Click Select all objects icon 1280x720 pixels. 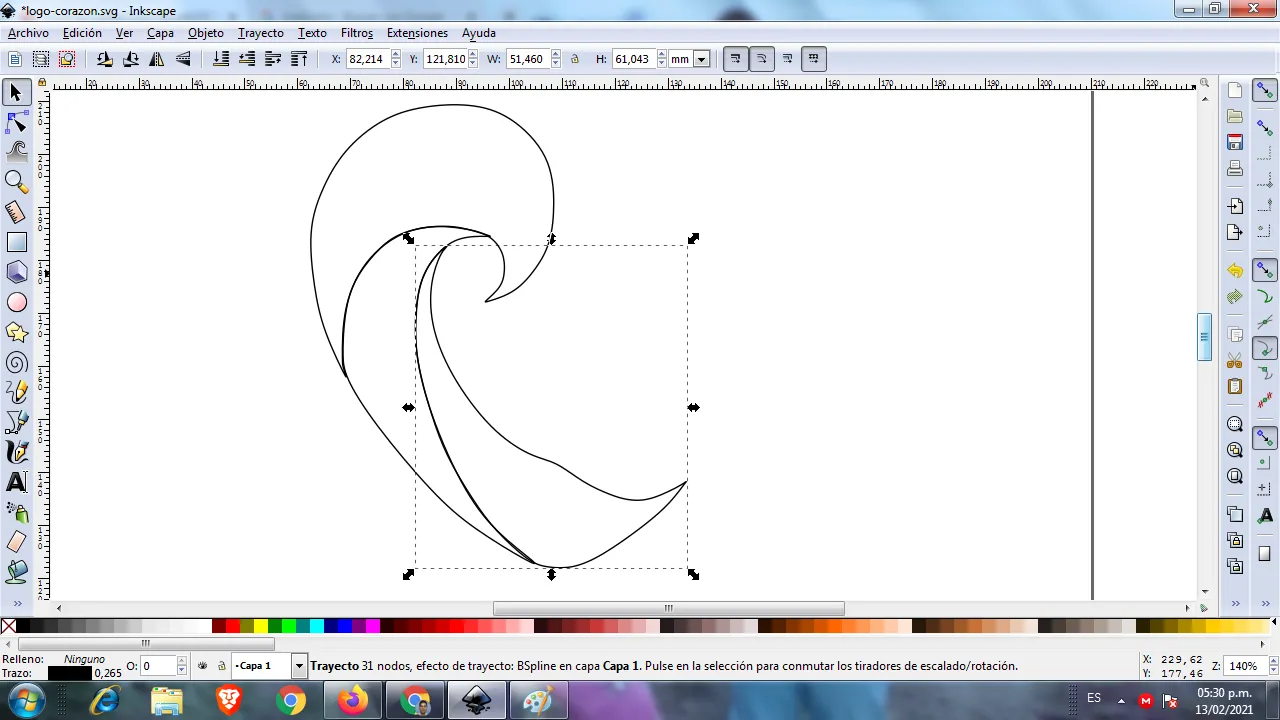pyautogui.click(x=15, y=59)
